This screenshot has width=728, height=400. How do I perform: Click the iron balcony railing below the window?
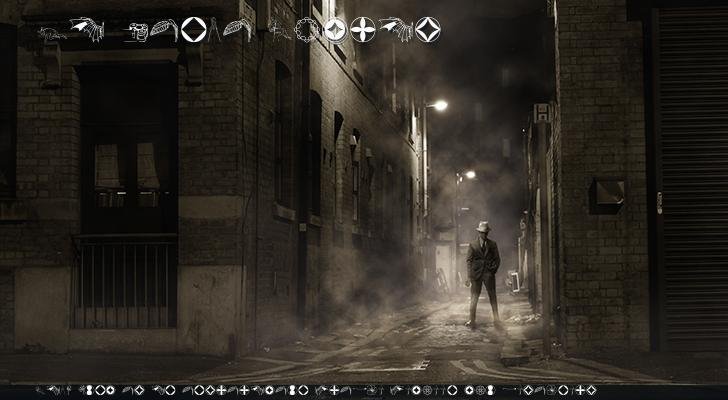(x=125, y=282)
